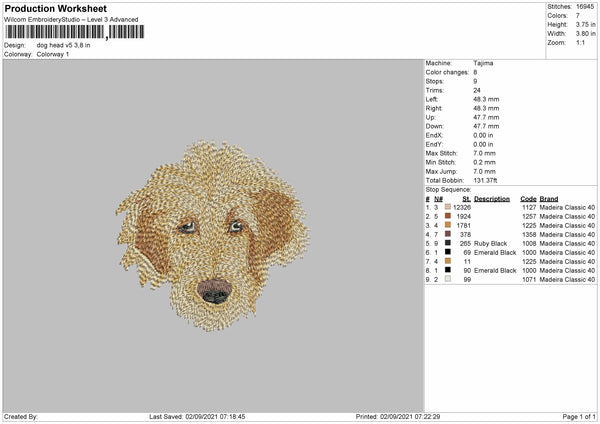Screen dimensions: 600x424
Task: Click Madeira Classic 40 in stop row 9
Action: (567, 279)
